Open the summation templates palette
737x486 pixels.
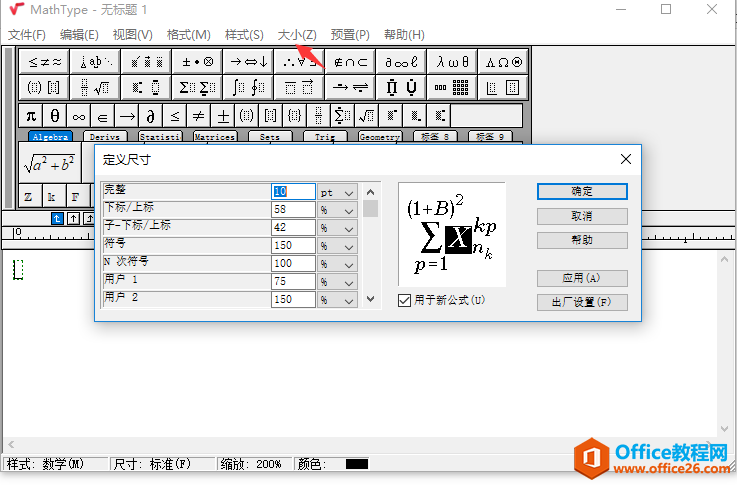pyautogui.click(x=198, y=87)
